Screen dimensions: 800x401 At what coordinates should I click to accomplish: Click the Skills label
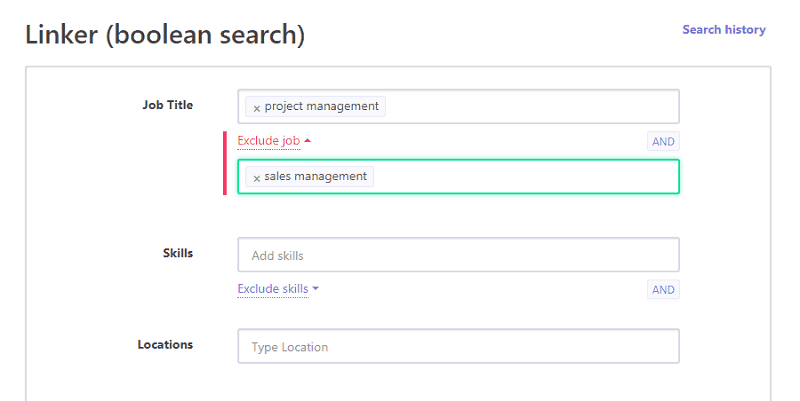pos(178,253)
